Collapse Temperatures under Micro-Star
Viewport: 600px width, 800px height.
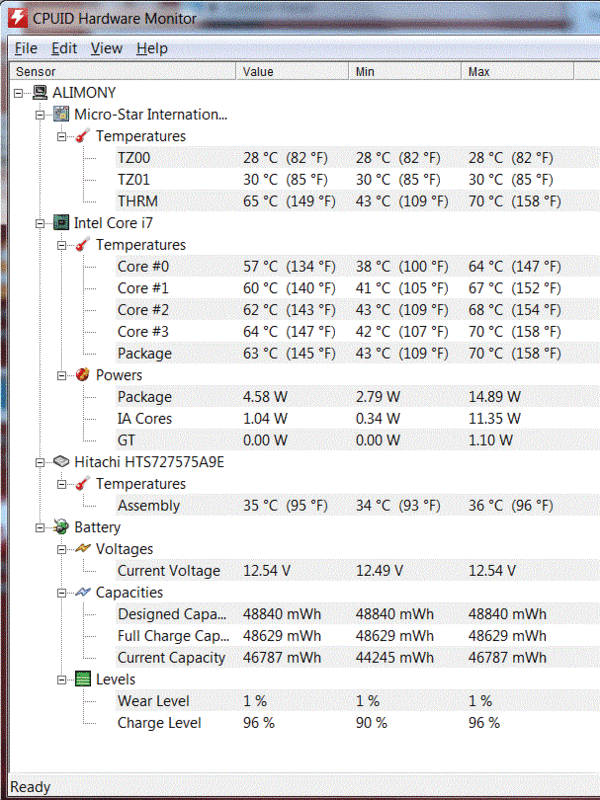tap(61, 137)
